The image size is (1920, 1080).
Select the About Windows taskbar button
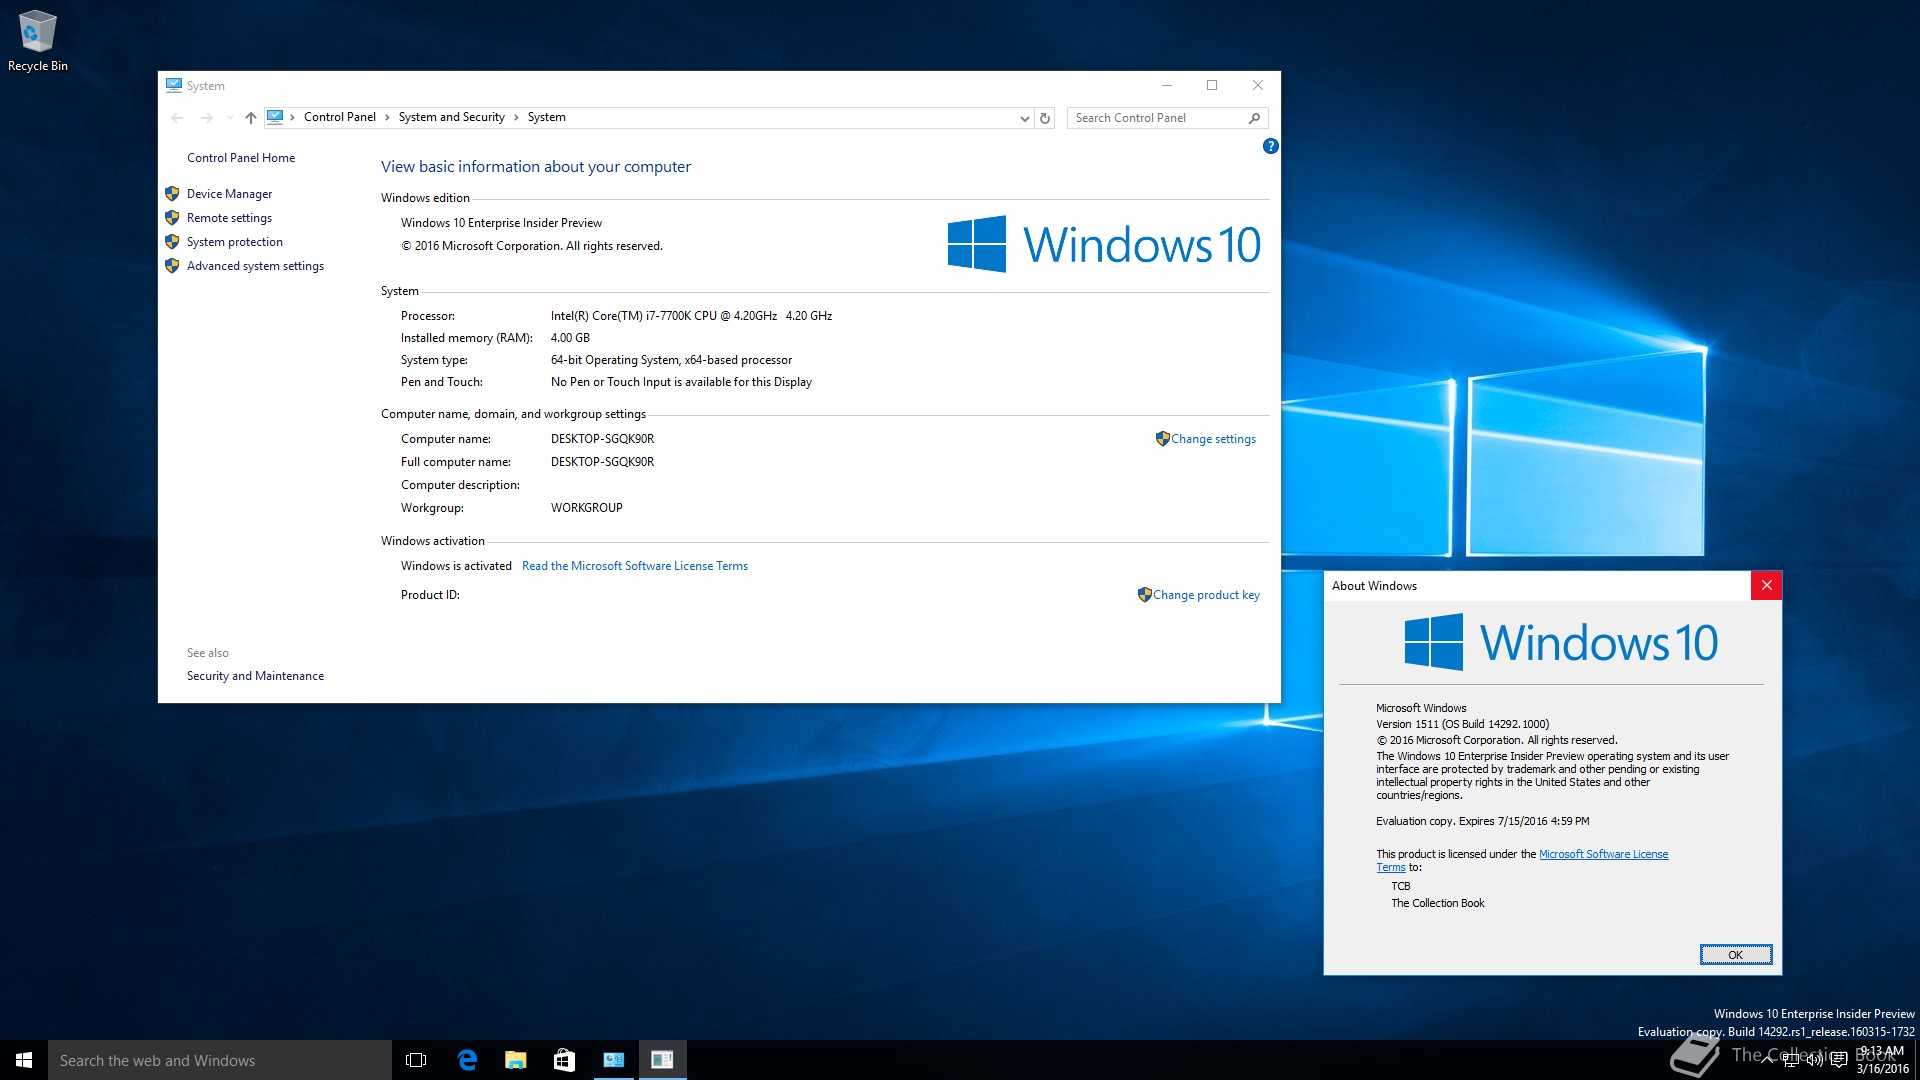click(662, 1060)
